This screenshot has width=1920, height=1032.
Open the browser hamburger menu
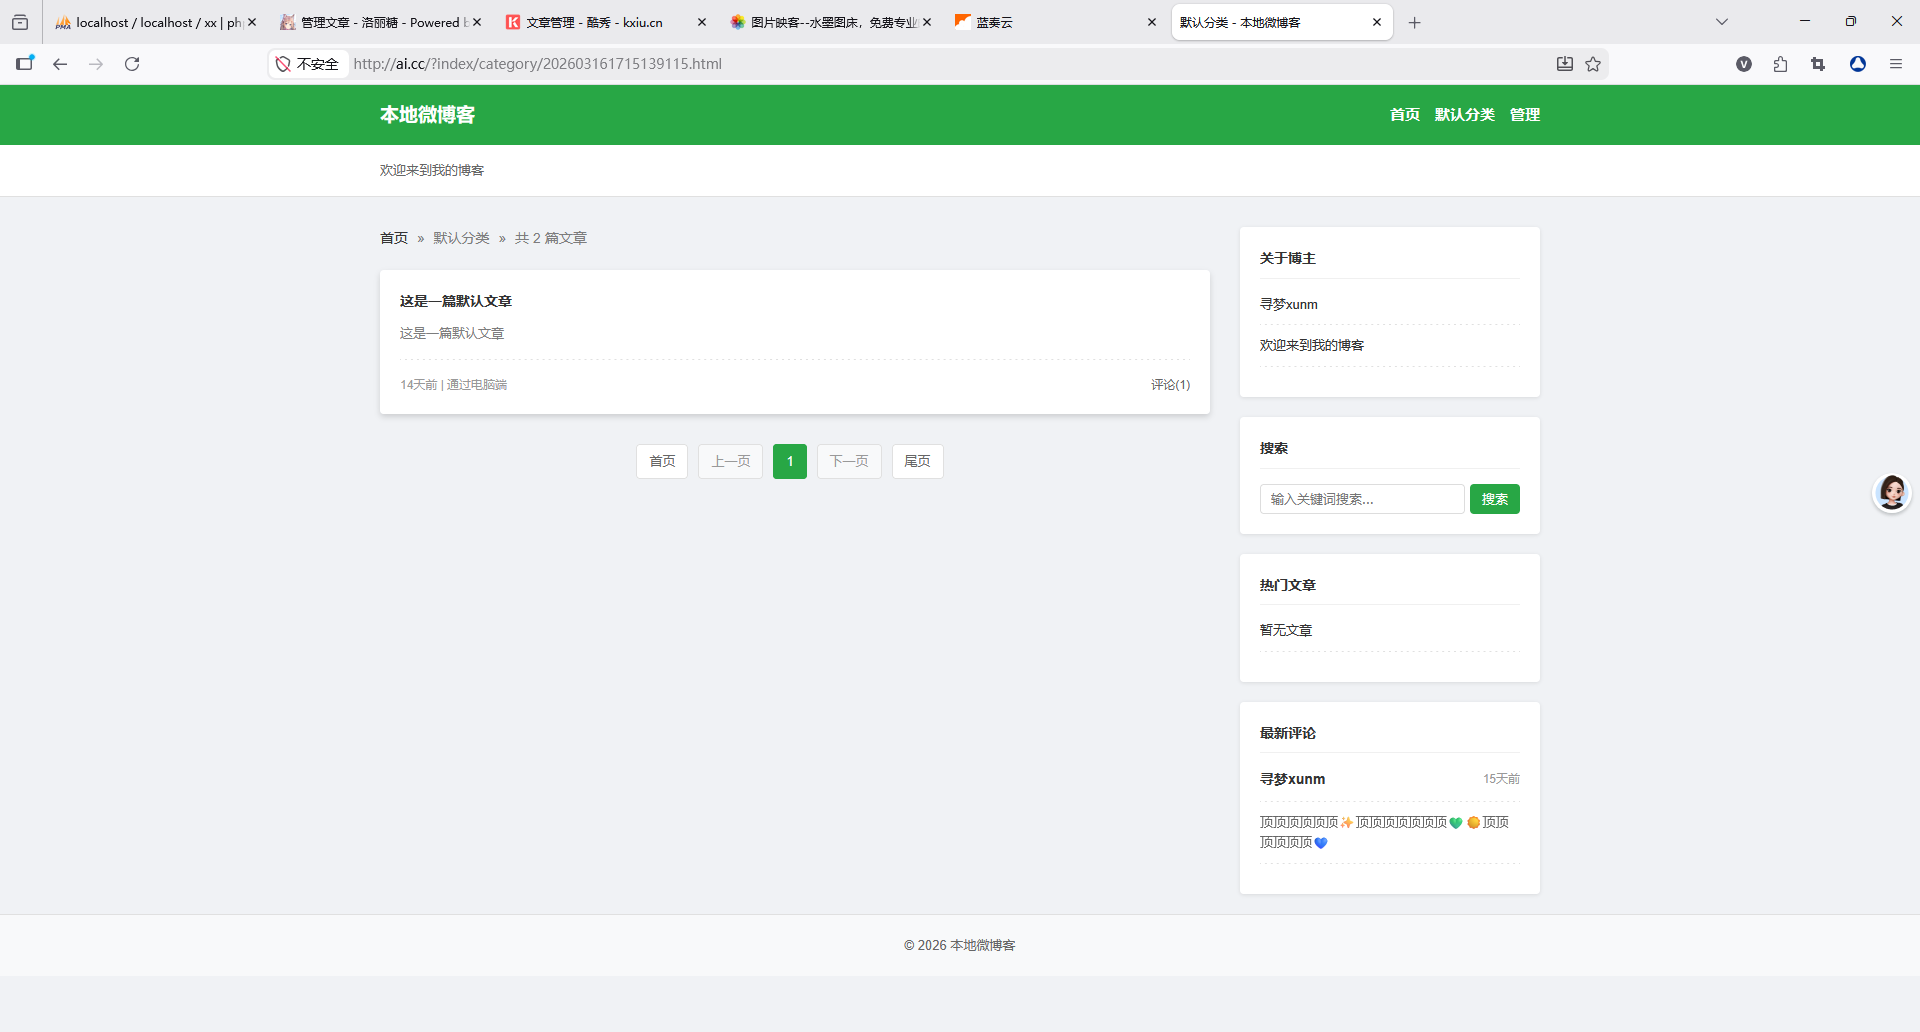pyautogui.click(x=1895, y=64)
